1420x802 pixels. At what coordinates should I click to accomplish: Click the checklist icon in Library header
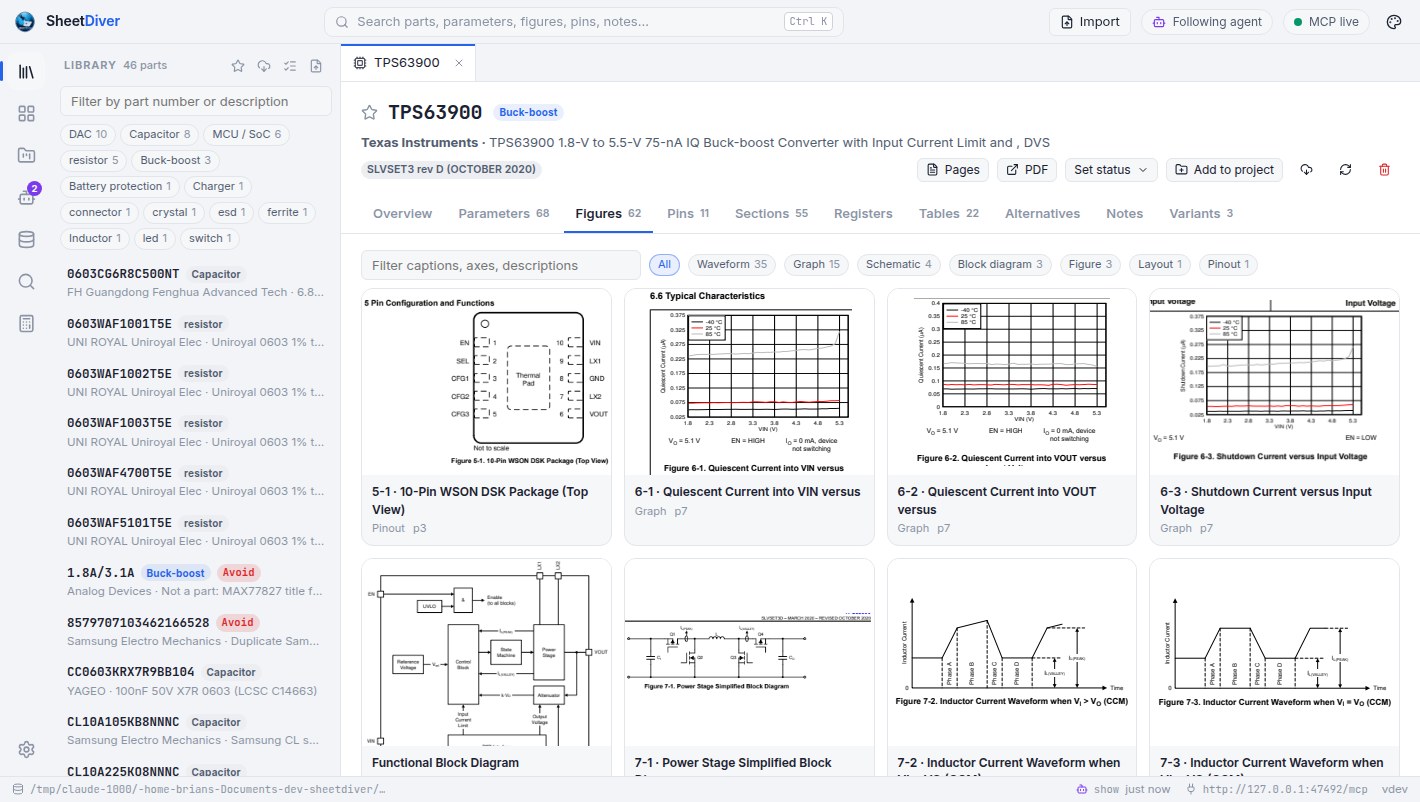(x=290, y=66)
